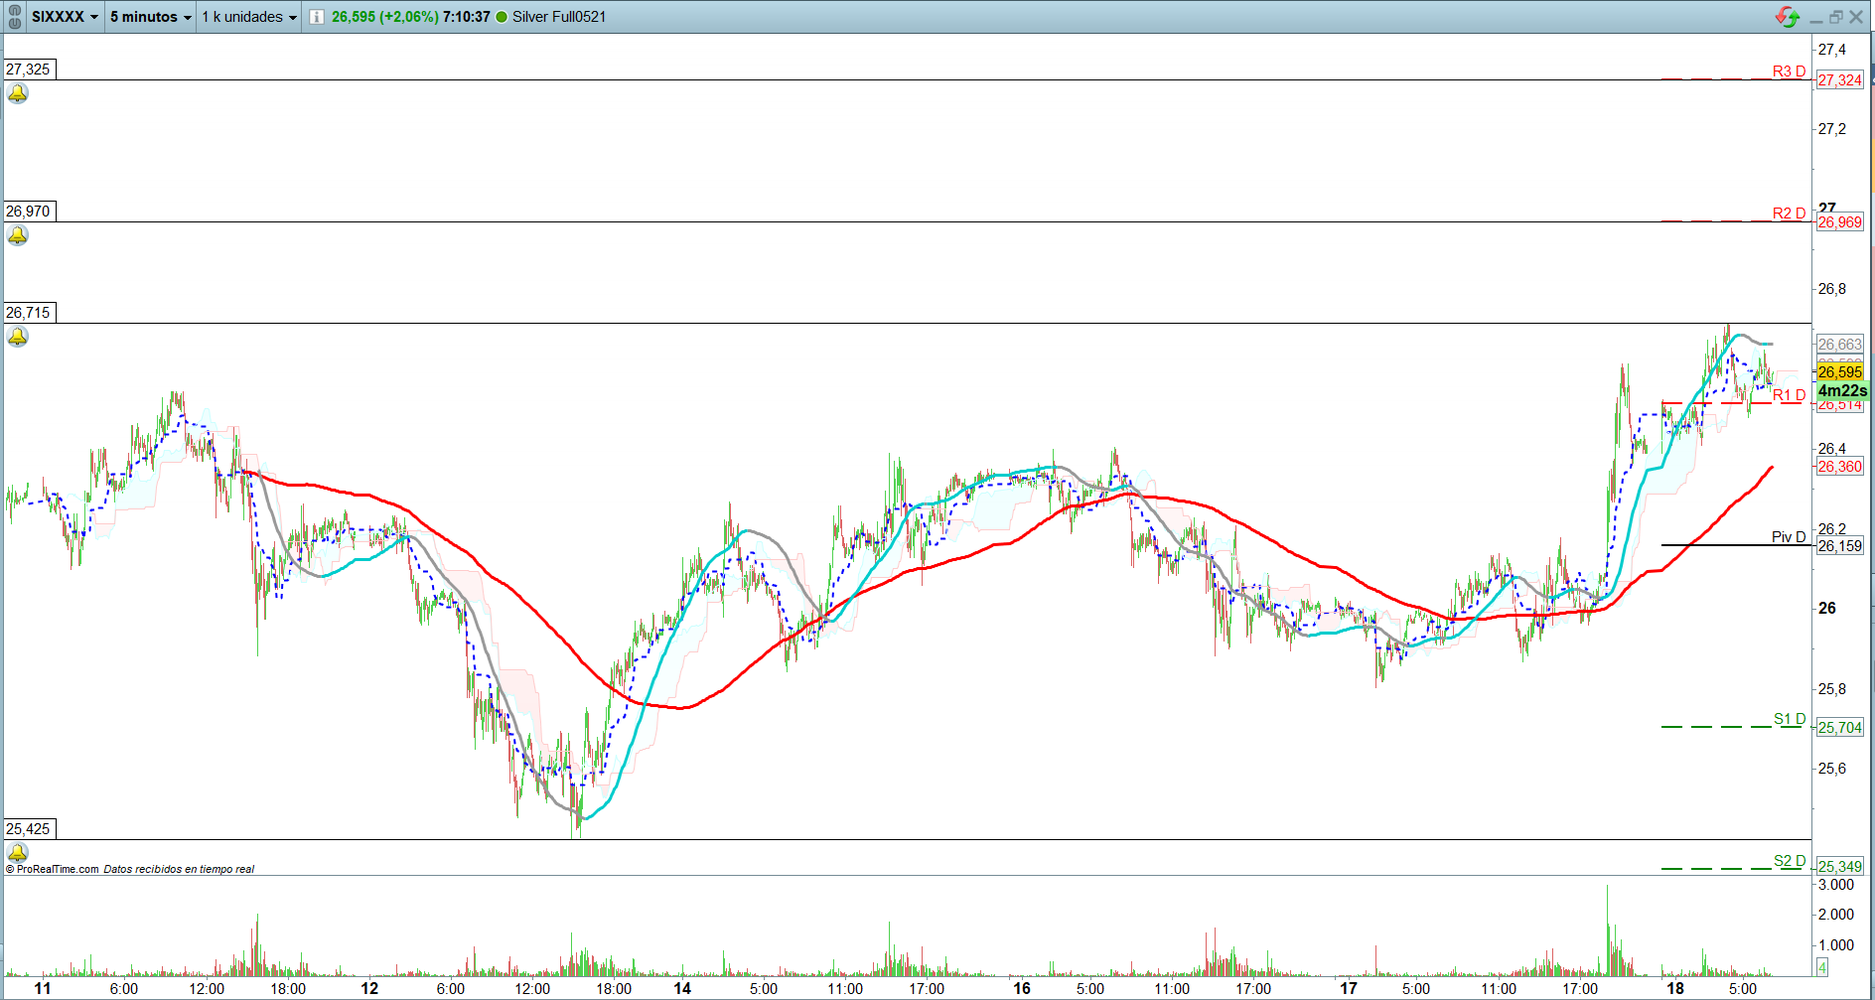Open the 1 k unidades dropdown

coord(249,17)
